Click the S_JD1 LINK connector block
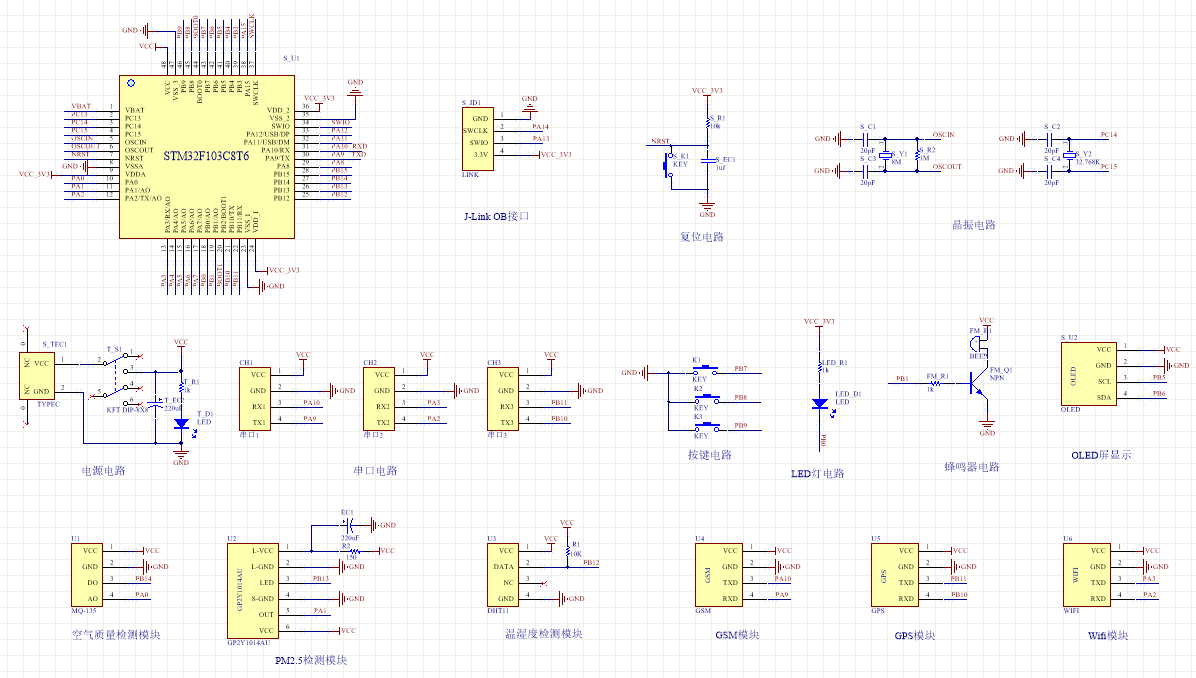Image resolution: width=1196 pixels, height=678 pixels. (x=476, y=139)
